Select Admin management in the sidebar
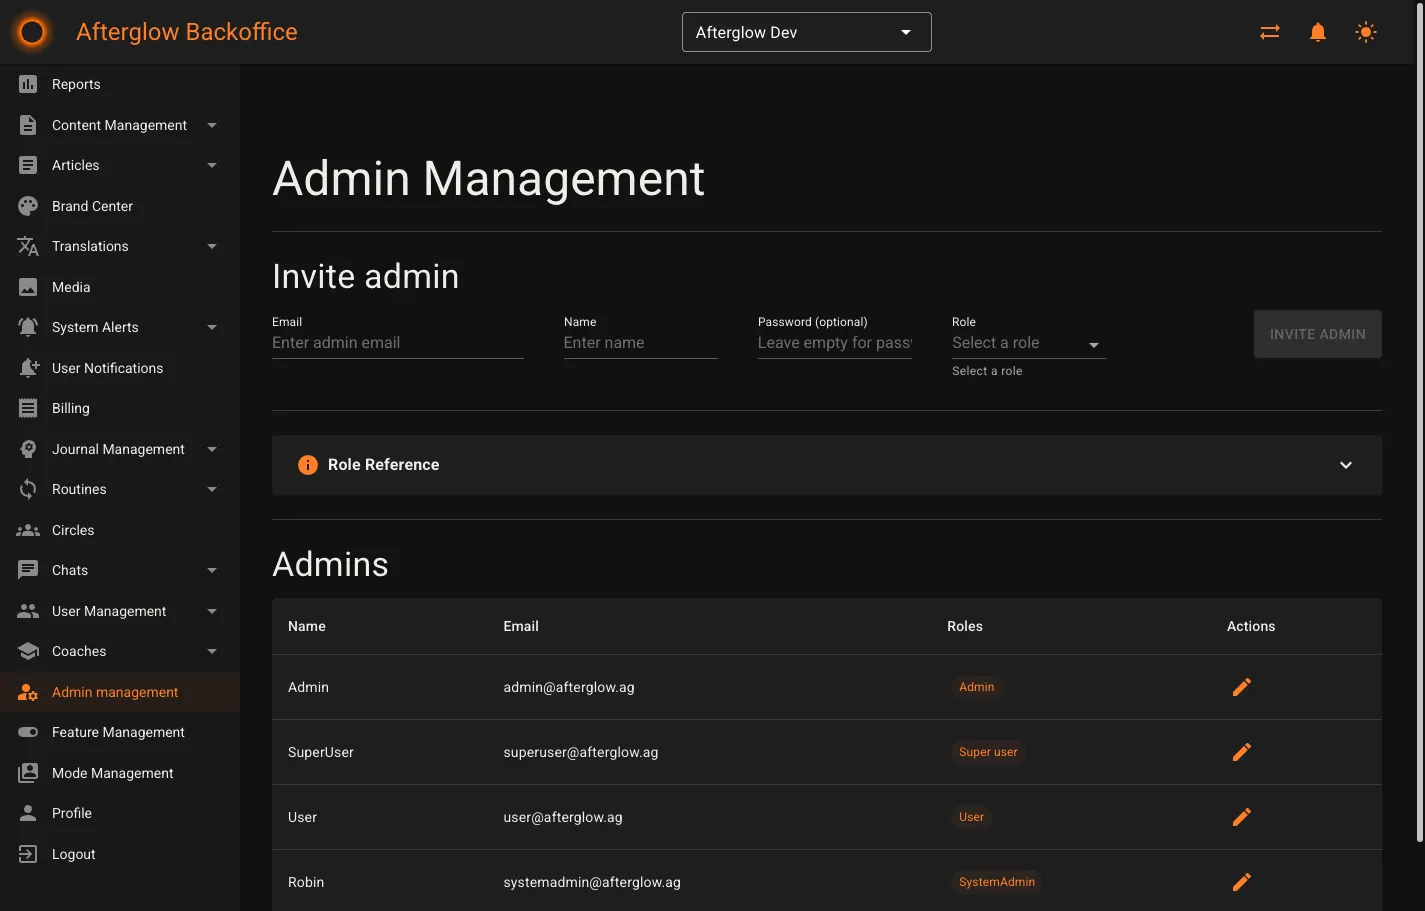Screen dimensions: 1425x911 [x=115, y=691]
